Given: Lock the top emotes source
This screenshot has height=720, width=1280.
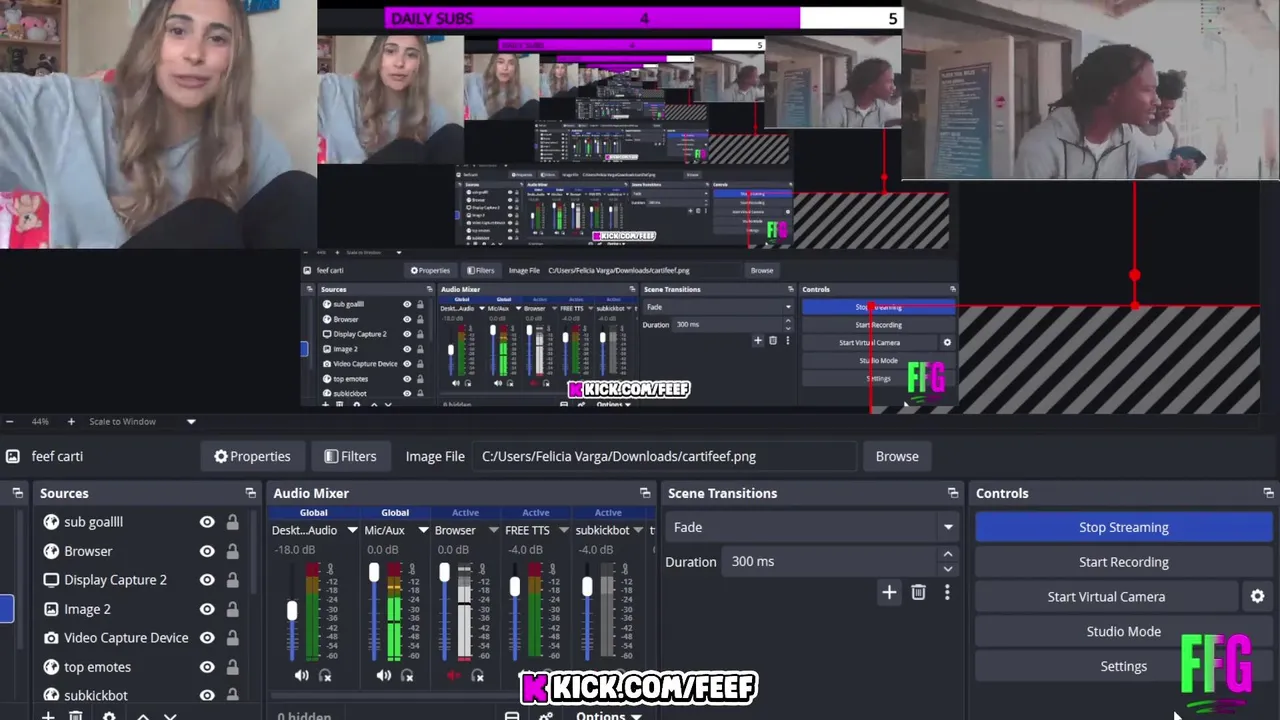Looking at the screenshot, I should click(232, 667).
